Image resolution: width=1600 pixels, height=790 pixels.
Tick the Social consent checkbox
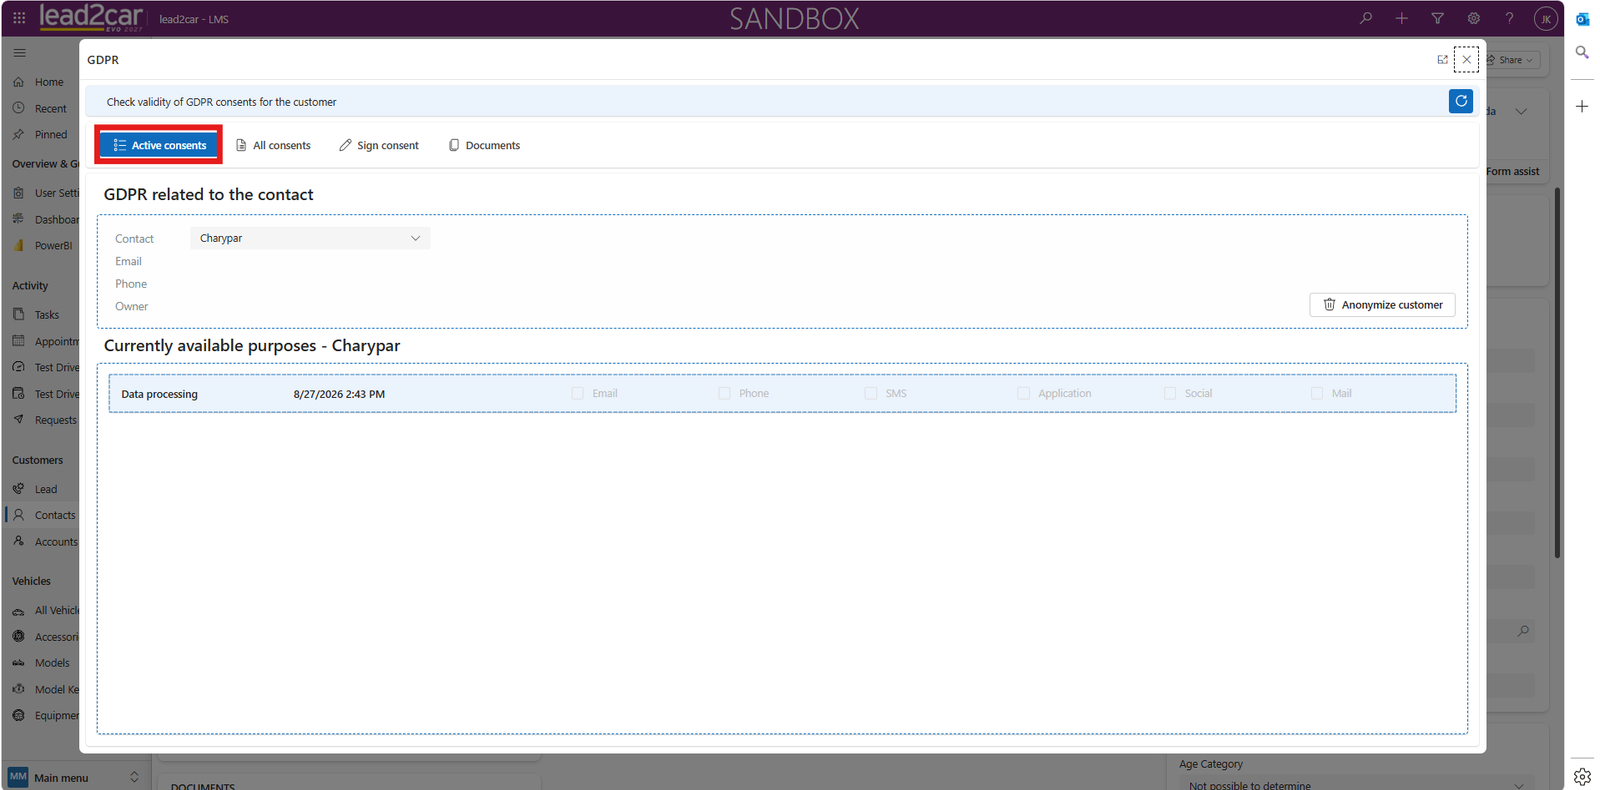(1169, 393)
